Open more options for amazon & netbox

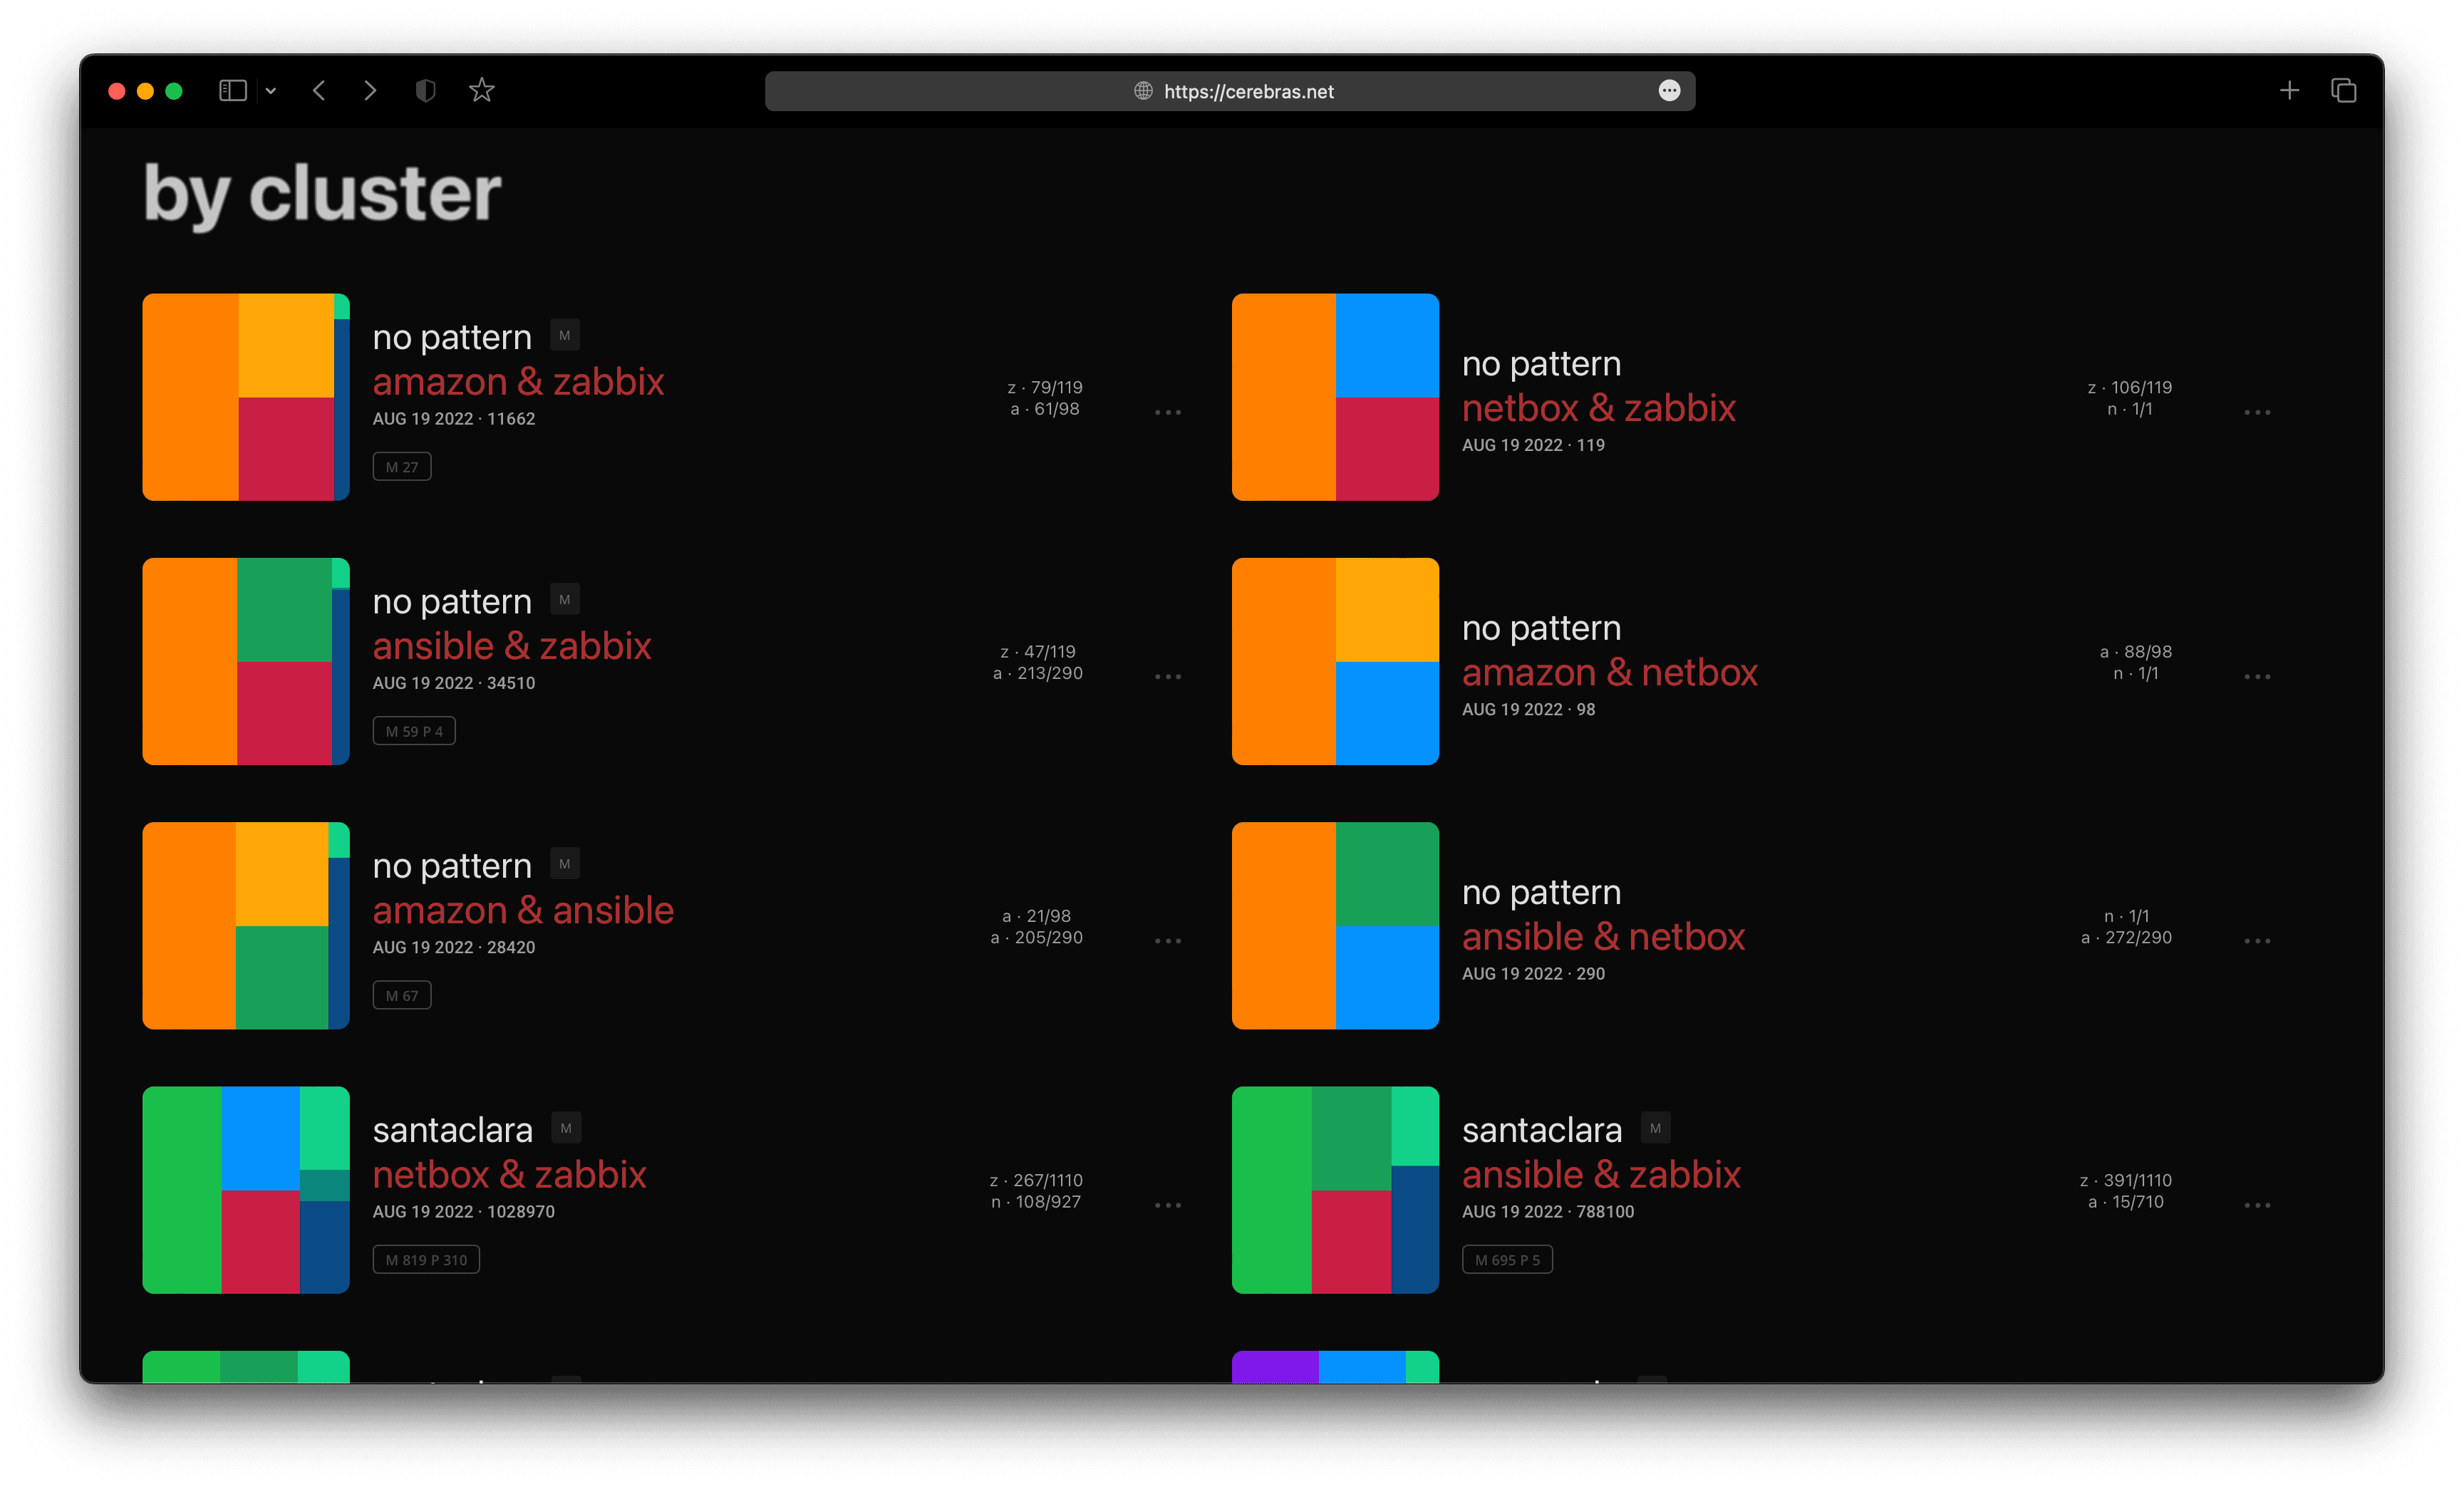(x=2257, y=677)
